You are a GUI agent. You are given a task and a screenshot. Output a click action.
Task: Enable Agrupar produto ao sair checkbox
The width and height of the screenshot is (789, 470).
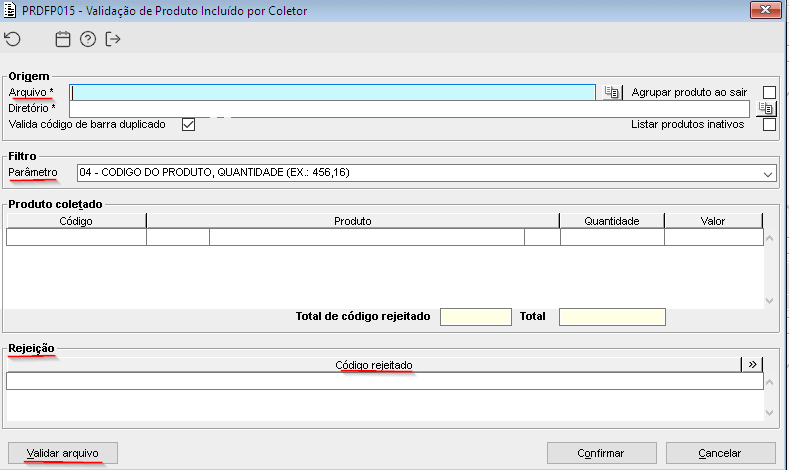pos(769,93)
